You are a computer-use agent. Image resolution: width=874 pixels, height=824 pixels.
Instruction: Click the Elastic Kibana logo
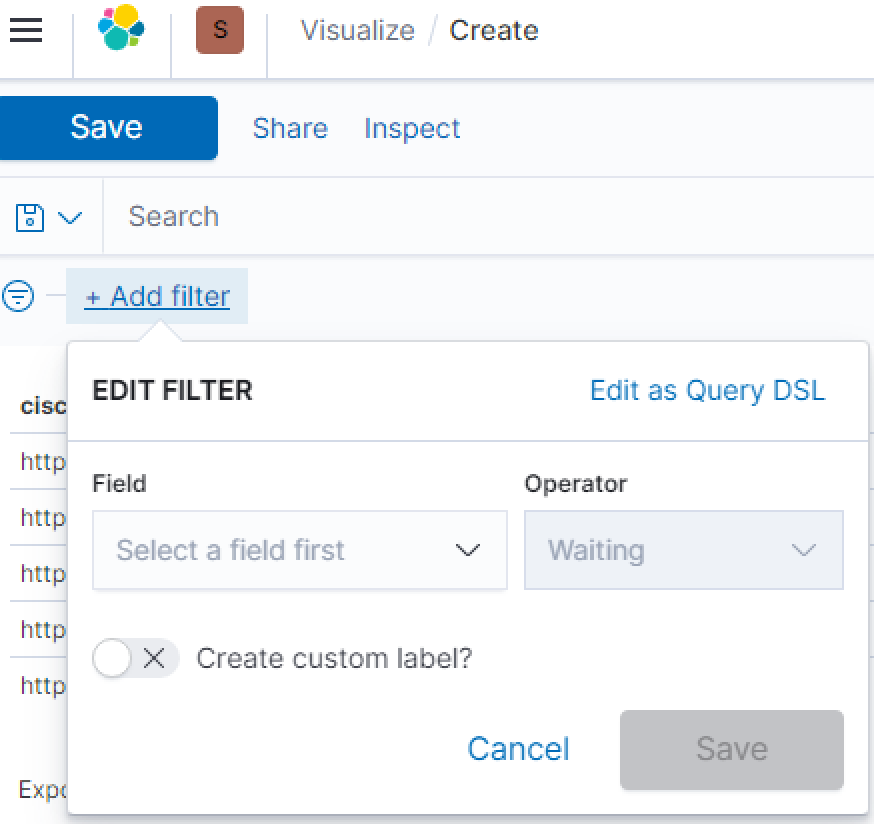[121, 28]
